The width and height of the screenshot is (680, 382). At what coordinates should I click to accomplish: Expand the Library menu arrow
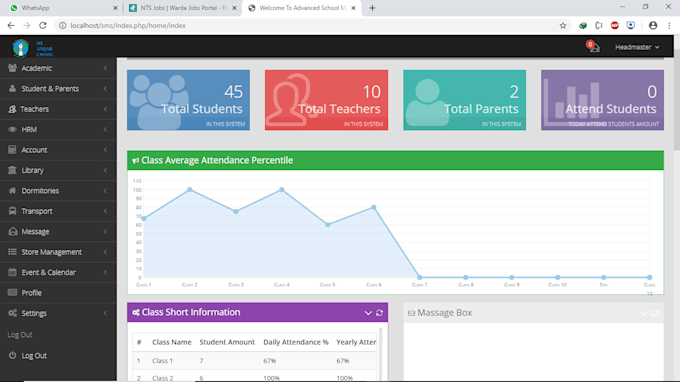pyautogui.click(x=105, y=170)
